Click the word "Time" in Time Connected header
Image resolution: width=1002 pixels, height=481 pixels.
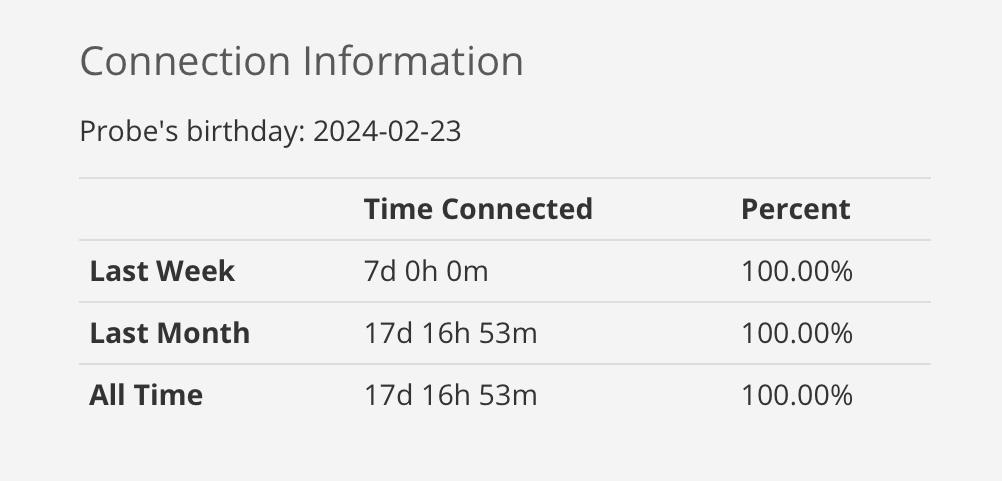[x=399, y=209]
